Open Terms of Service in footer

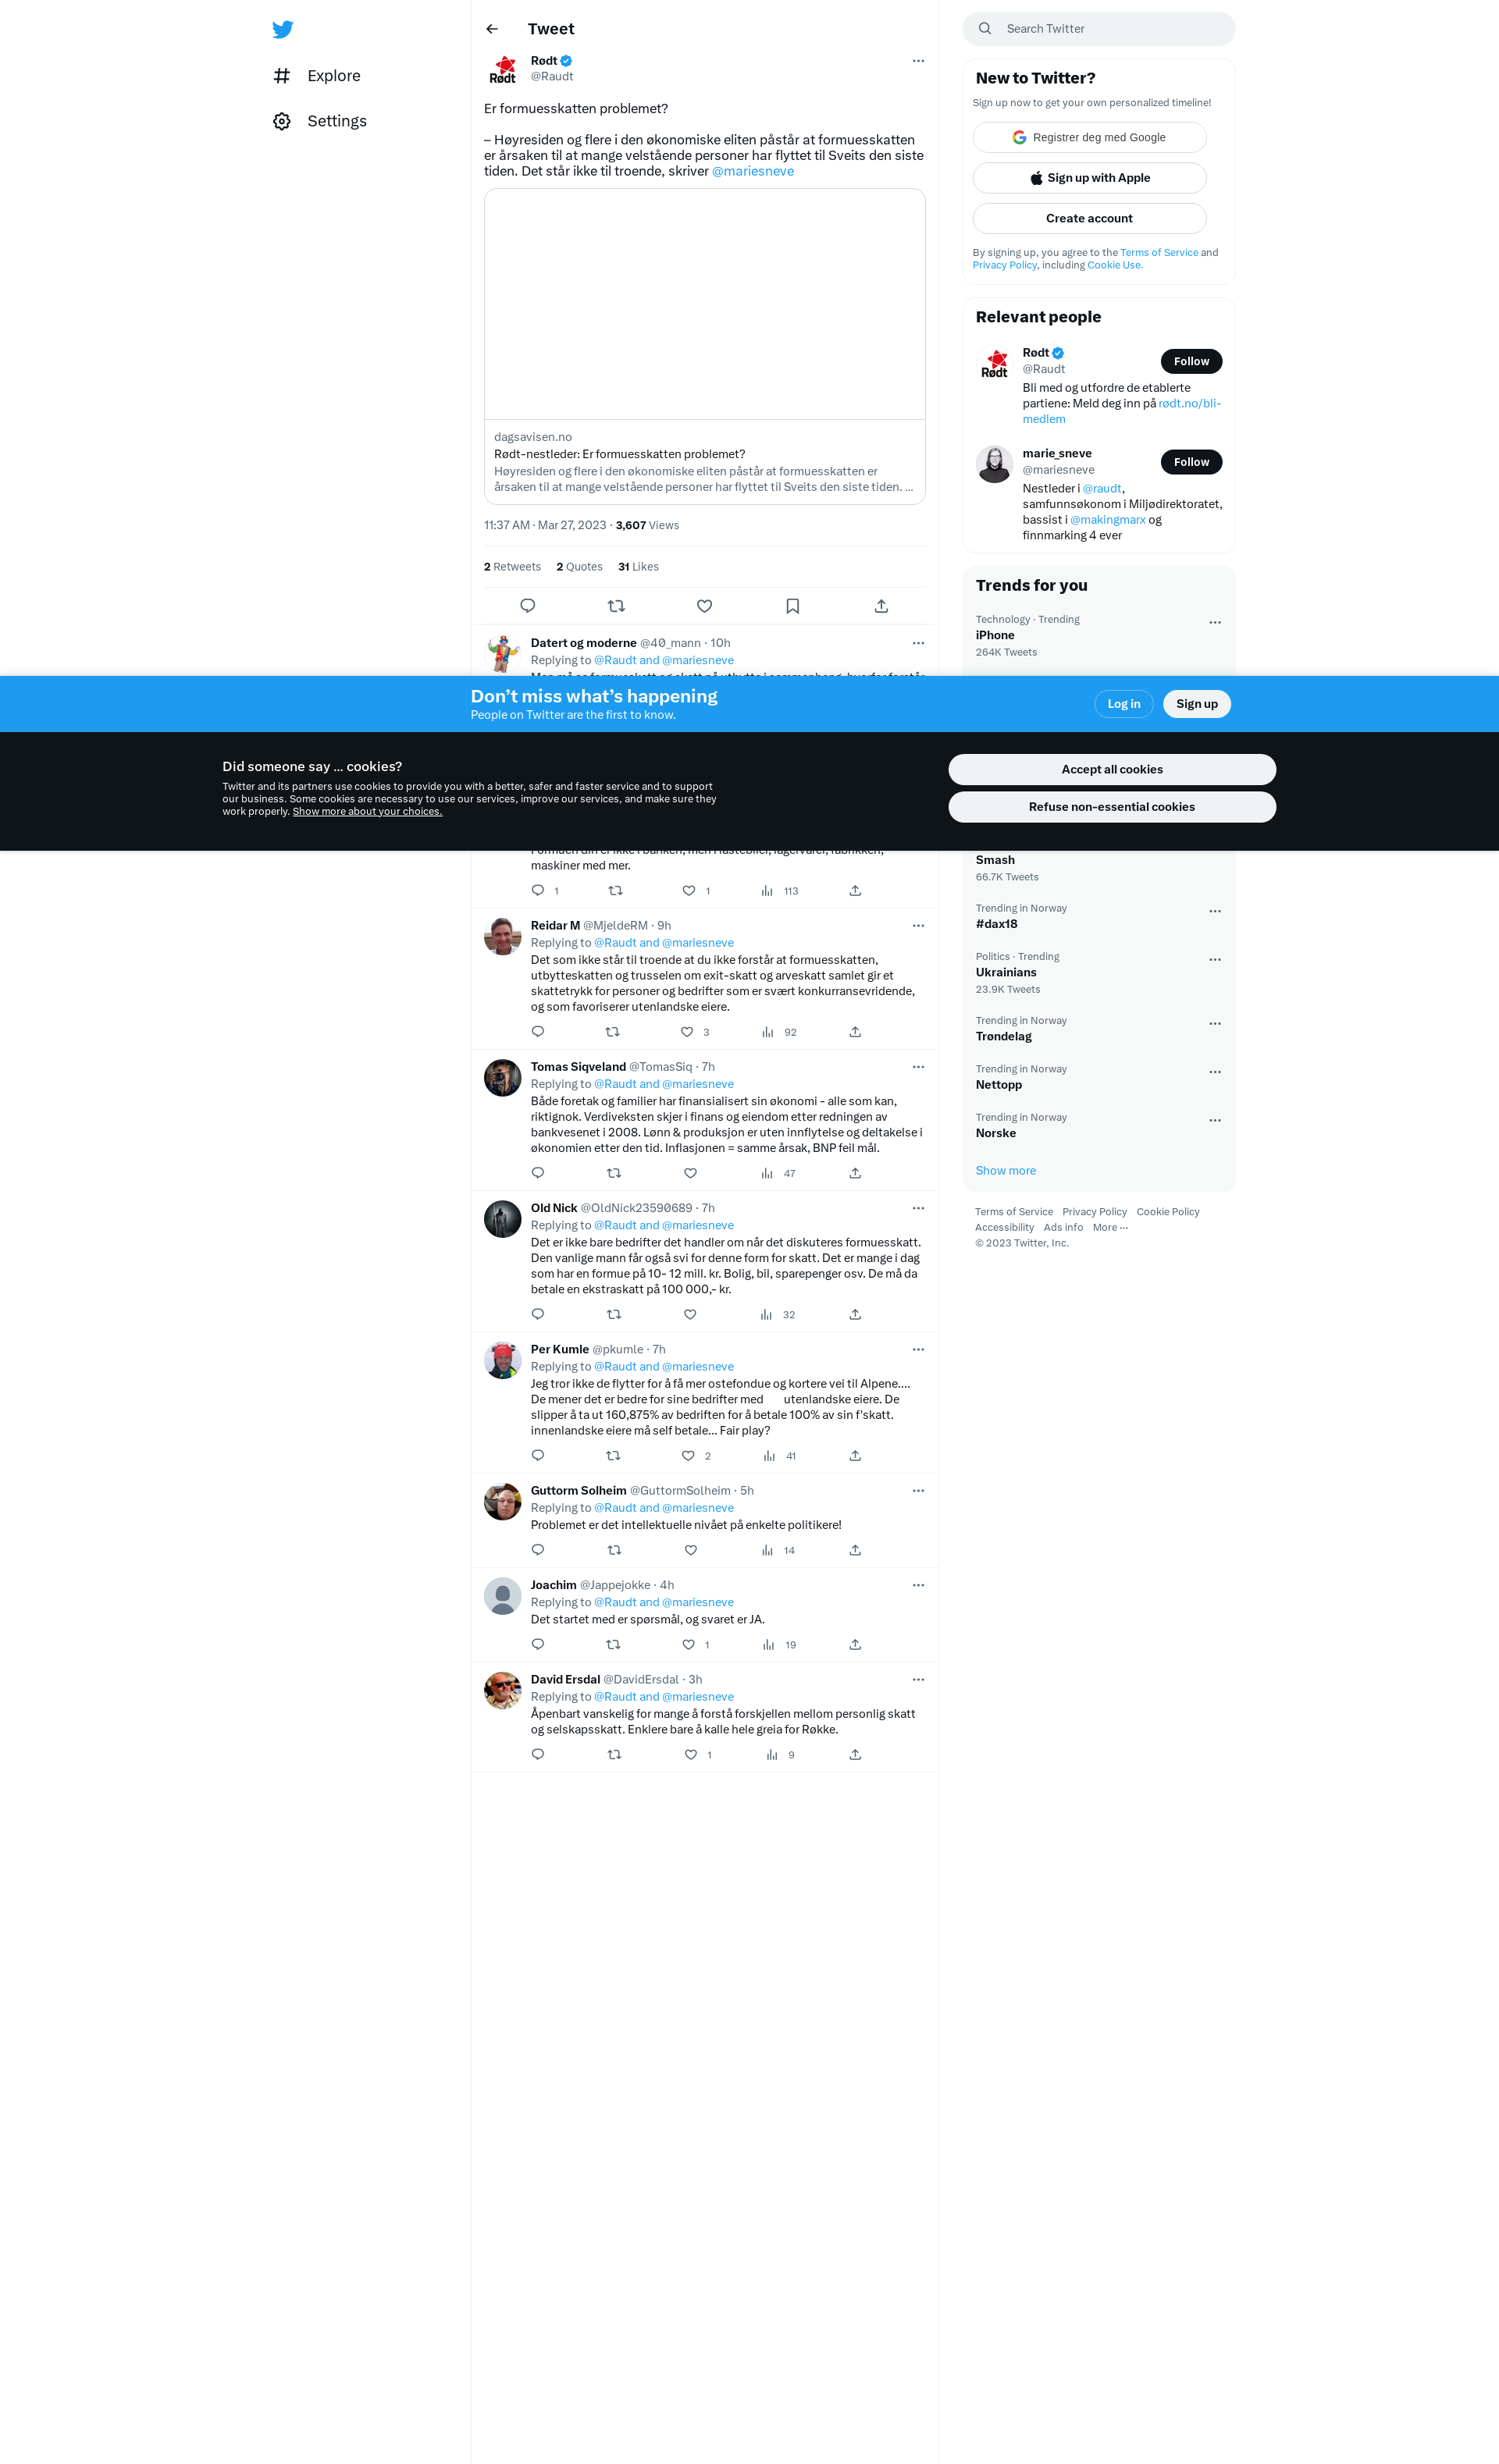click(x=1014, y=1212)
